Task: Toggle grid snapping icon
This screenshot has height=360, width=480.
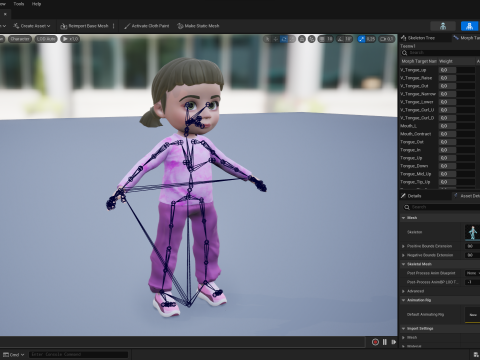Action: 322,39
